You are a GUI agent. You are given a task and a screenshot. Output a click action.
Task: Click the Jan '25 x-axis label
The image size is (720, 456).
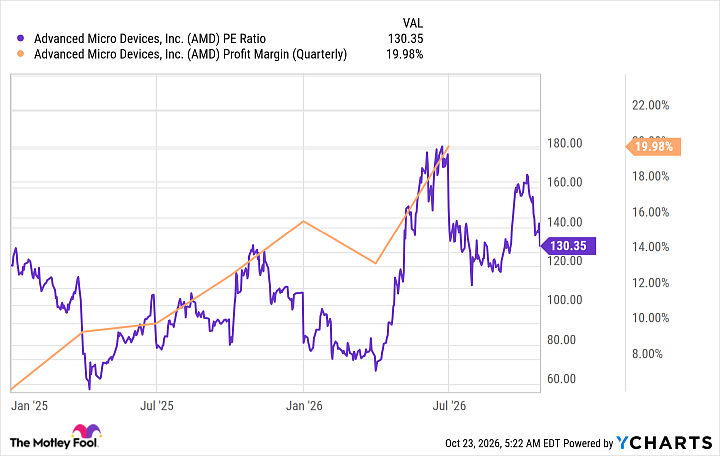(x=29, y=406)
